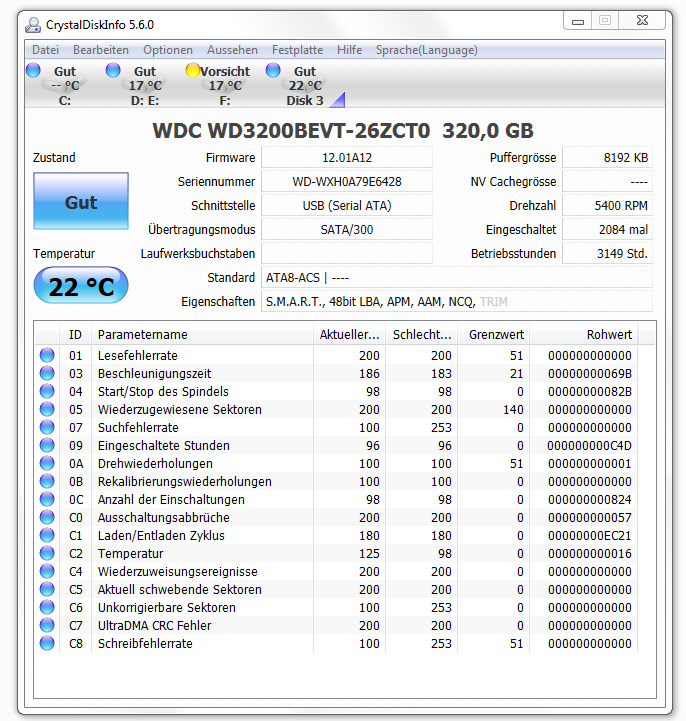Click status orb of Beschleunigungszeit row

[47, 373]
